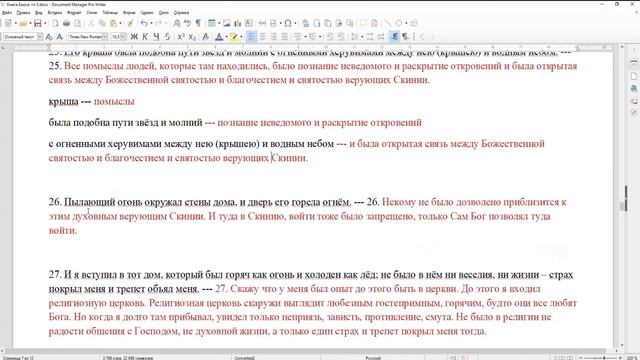Screen dimensions: 640x360
Task: Open the sidebar Gallery icon
Action: click(x=634, y=101)
